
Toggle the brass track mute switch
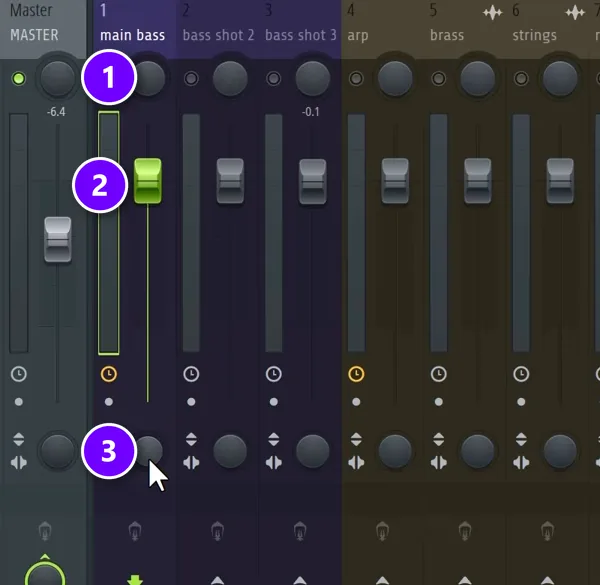(x=439, y=78)
